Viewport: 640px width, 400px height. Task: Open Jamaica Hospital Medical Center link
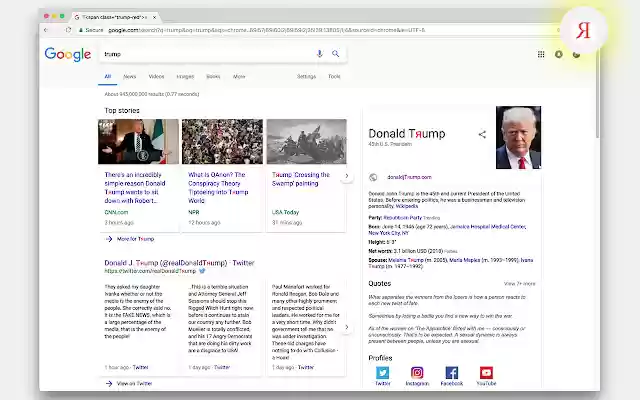click(x=488, y=227)
